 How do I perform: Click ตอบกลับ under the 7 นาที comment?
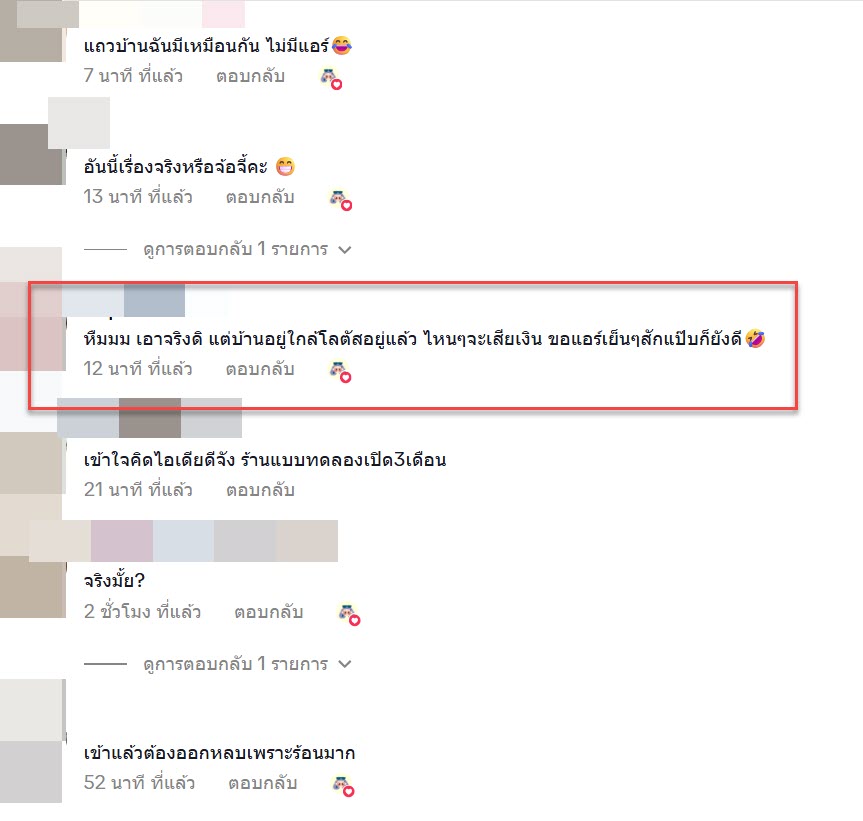pyautogui.click(x=250, y=76)
